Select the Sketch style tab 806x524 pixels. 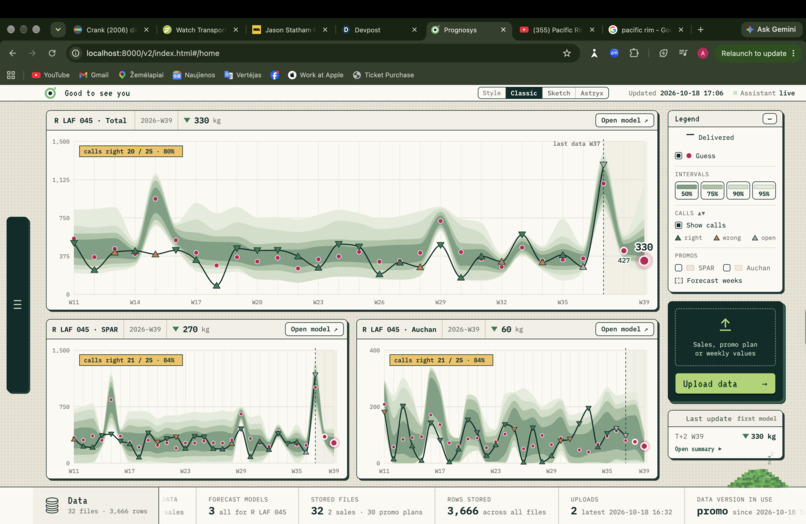pyautogui.click(x=558, y=93)
